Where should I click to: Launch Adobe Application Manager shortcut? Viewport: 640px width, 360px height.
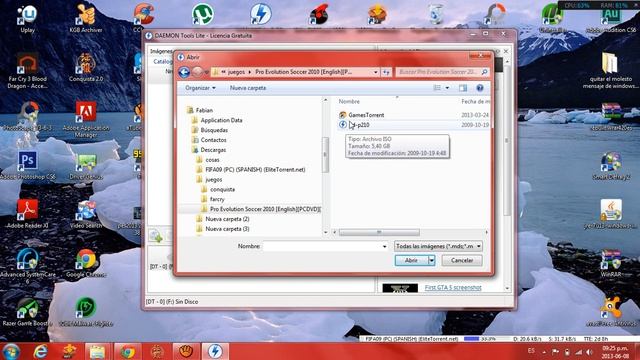coord(86,120)
